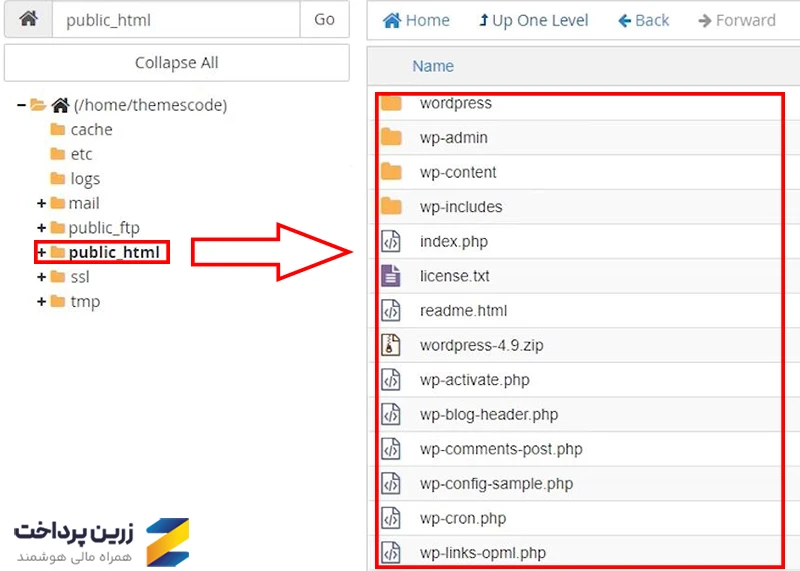Expand the ssl folder tree node
800x571 pixels.
pyautogui.click(x=41, y=277)
